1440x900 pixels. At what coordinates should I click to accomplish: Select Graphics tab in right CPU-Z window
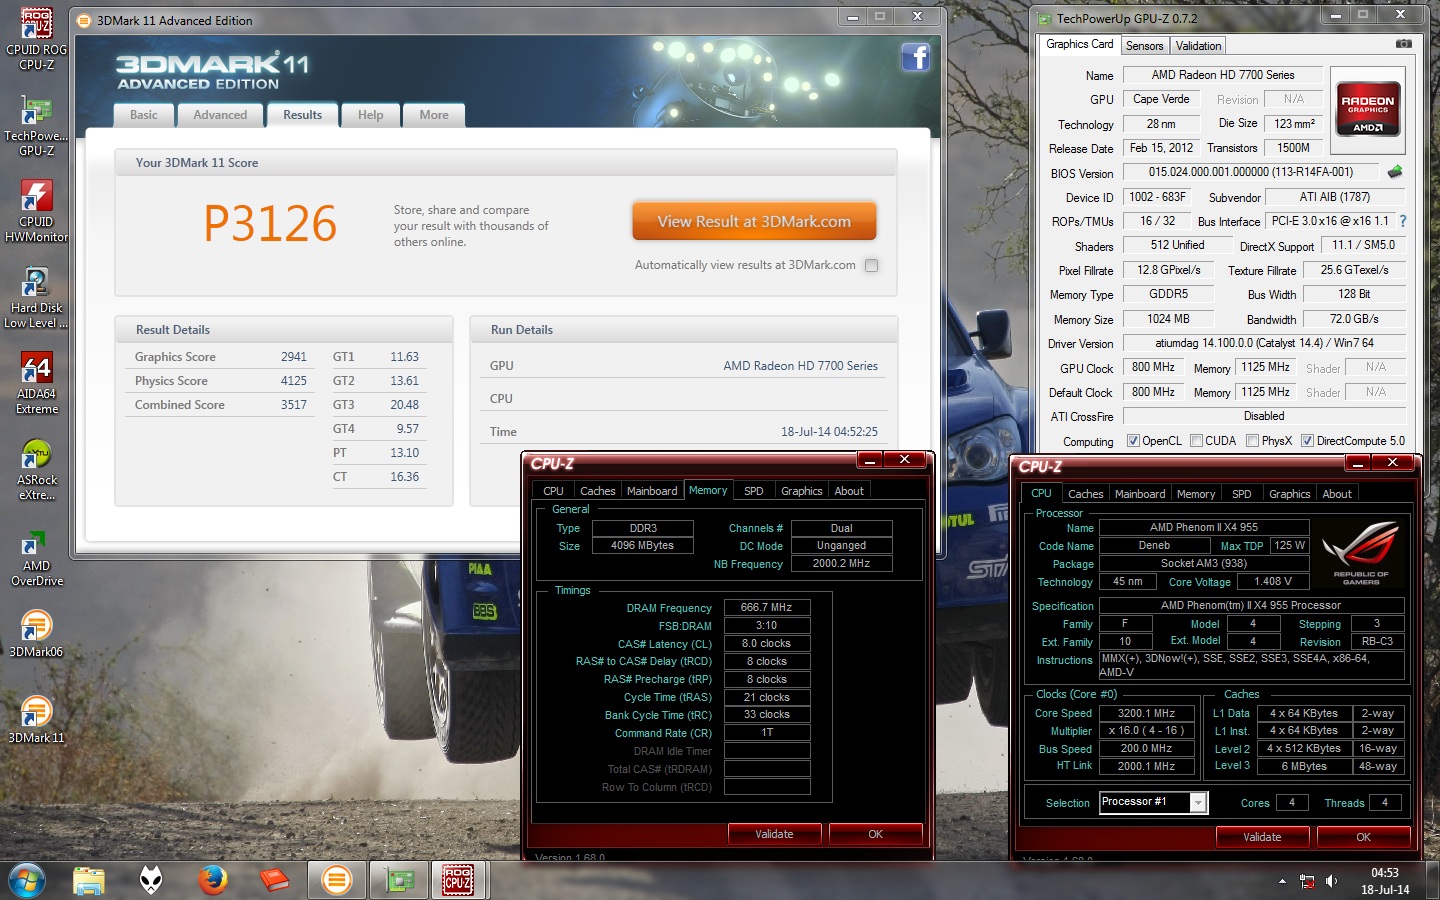coord(1289,494)
